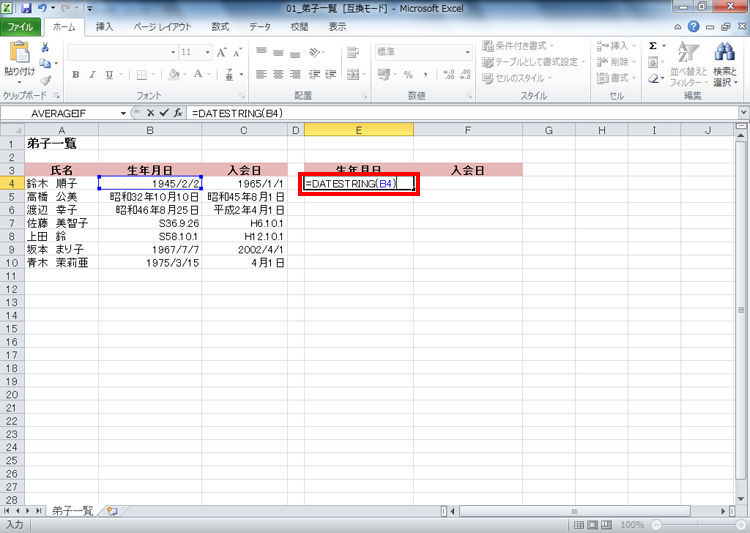
Task: Click the Fill Color bucket icon
Action: coord(174,75)
